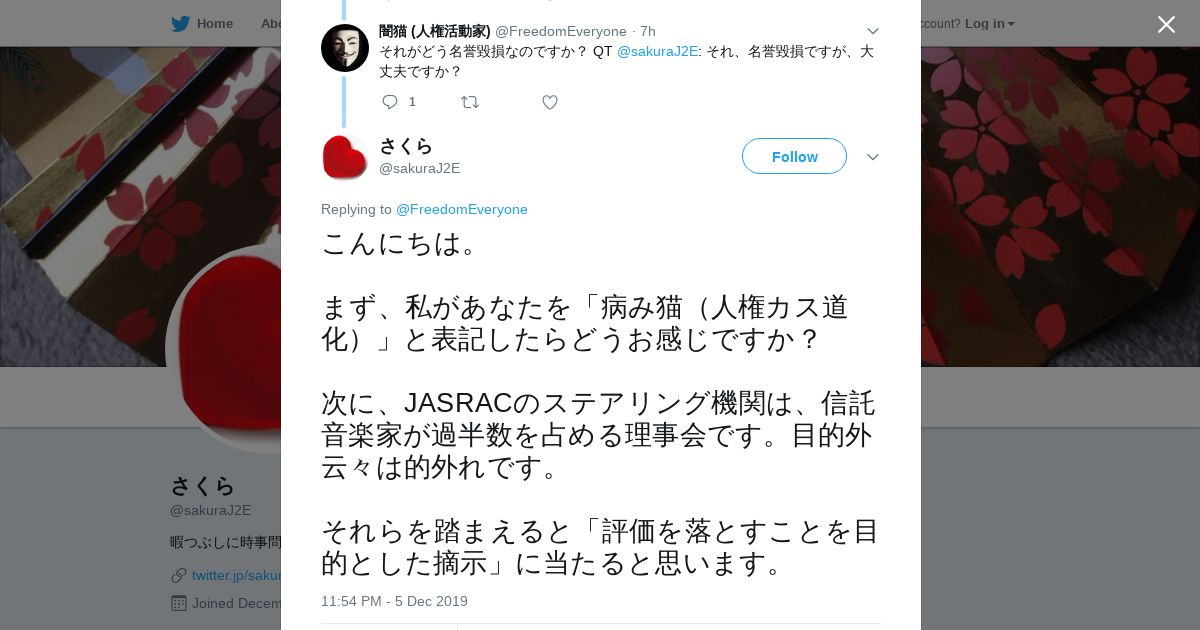Expand the chevron menu on the 闇猫 tweet
Screen dimensions: 1200x630
pyautogui.click(x=873, y=31)
